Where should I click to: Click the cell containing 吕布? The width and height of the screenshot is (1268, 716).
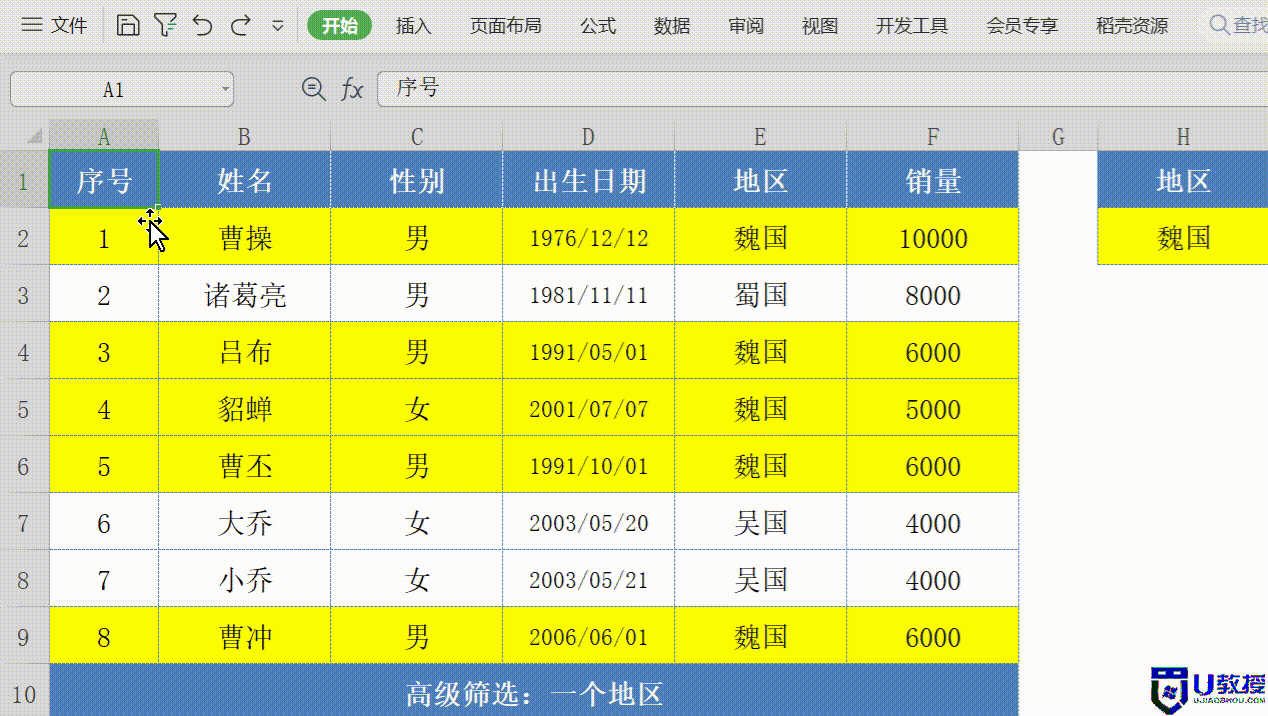245,351
